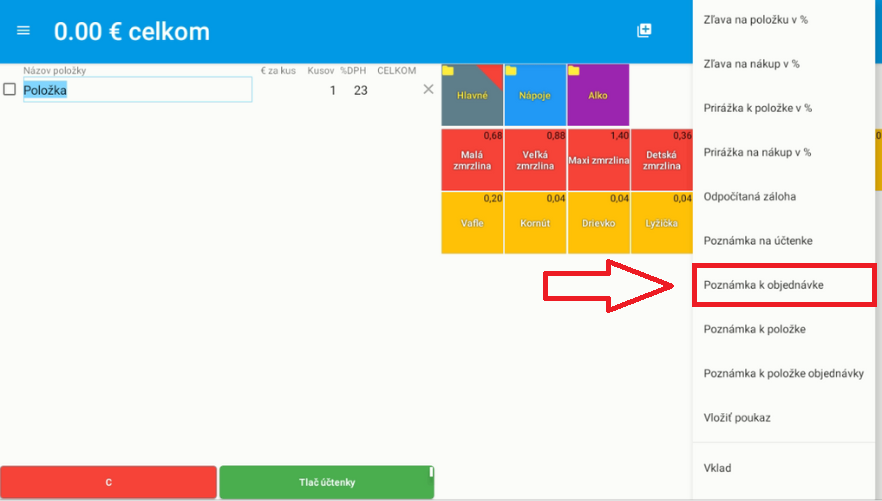882x501 pixels.
Task: Choose Poznámka k objednávke from menu
Action: 777,285
